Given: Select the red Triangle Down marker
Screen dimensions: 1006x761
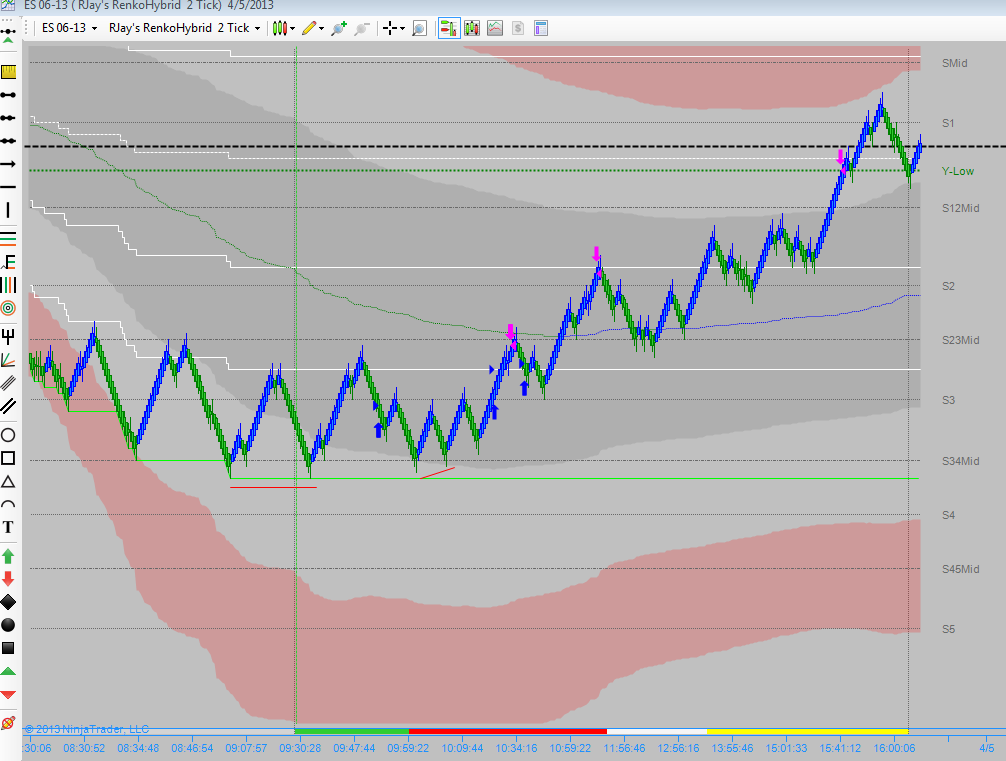Looking at the screenshot, I should (x=8, y=695).
